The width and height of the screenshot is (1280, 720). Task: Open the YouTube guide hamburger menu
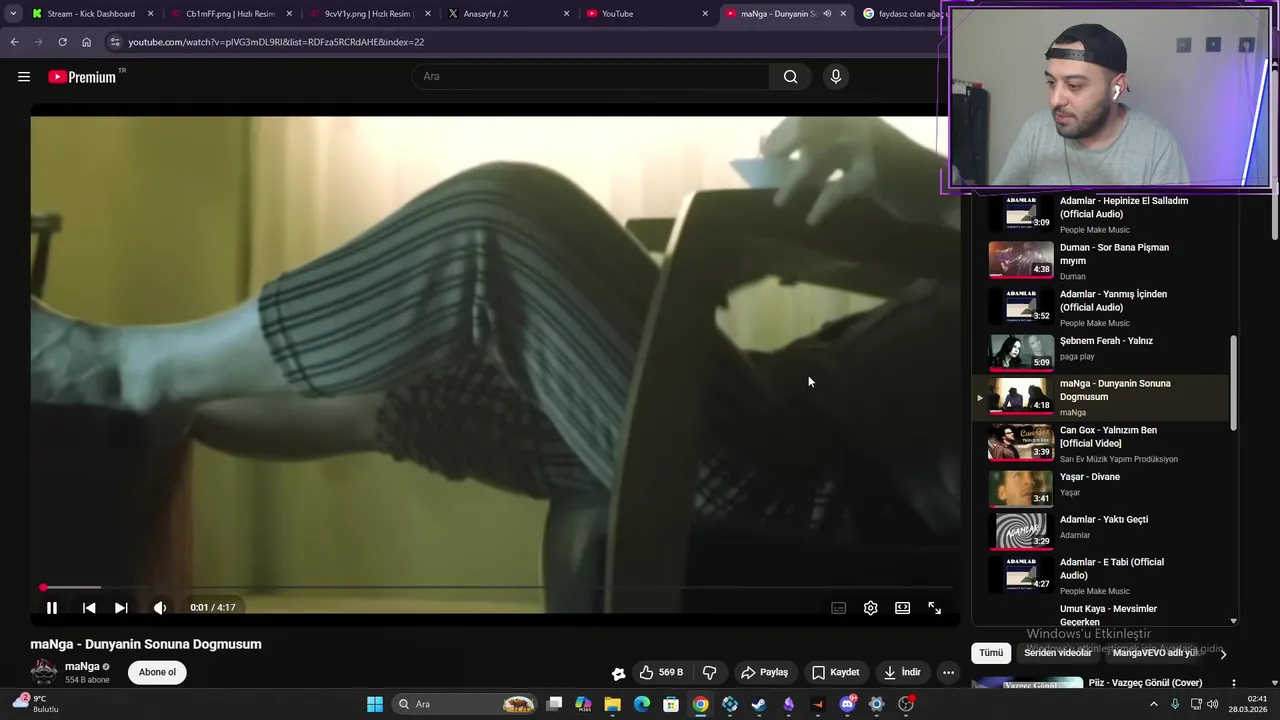(x=24, y=77)
